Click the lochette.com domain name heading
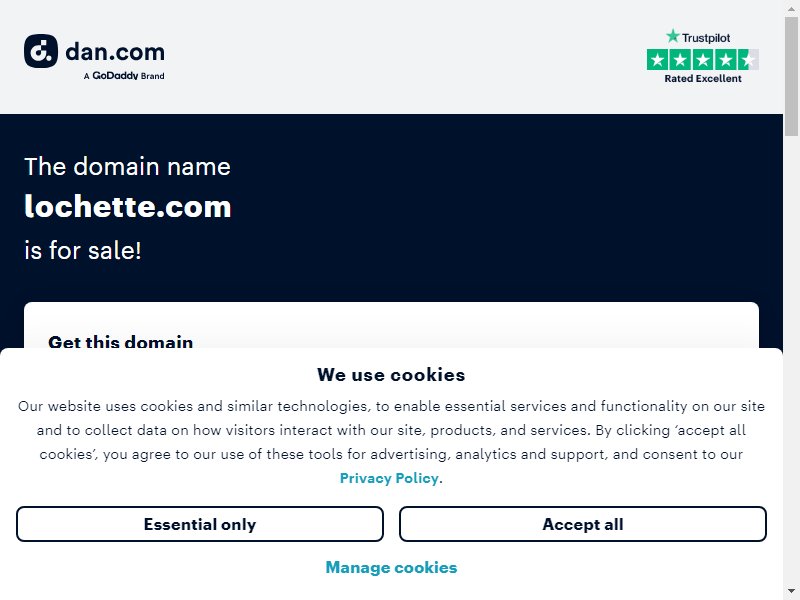The width and height of the screenshot is (800, 600). click(128, 207)
